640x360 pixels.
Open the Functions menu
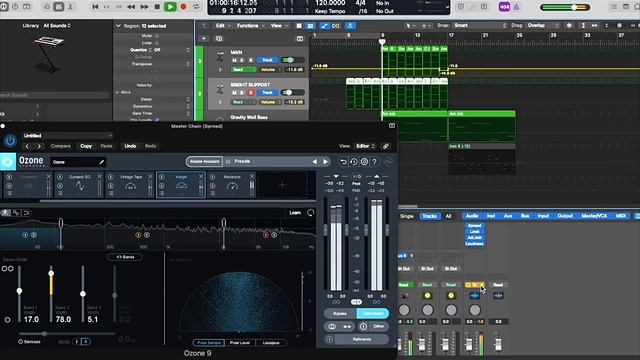tap(250, 26)
